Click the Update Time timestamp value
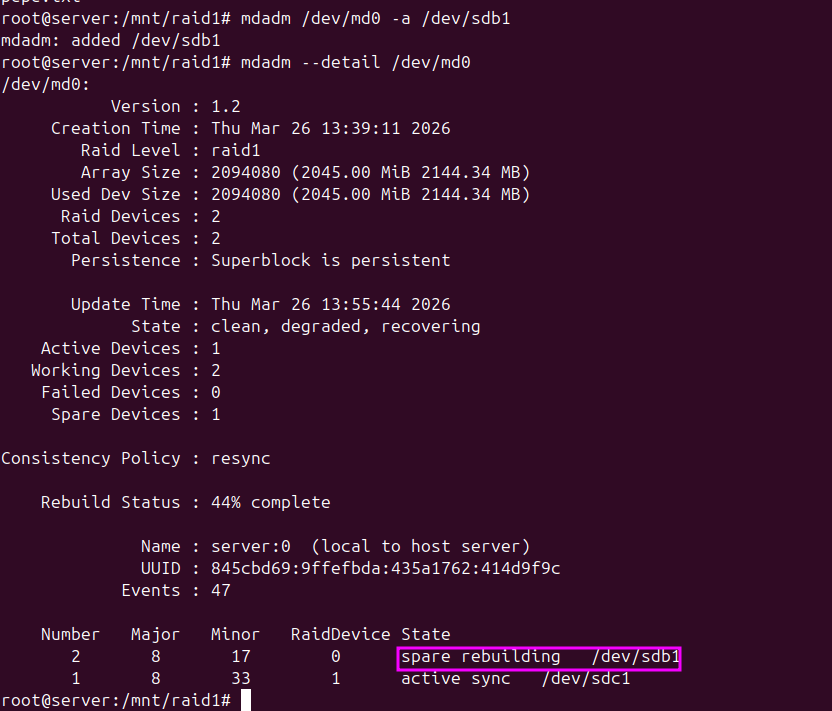Screen dimensions: 832x711 coord(330,304)
